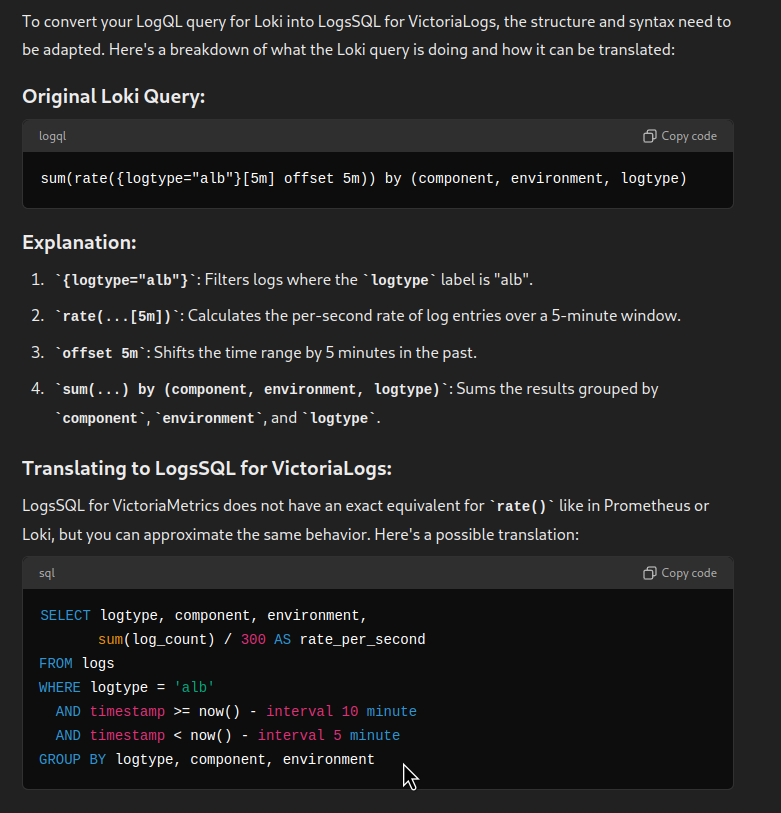The height and width of the screenshot is (813, 781).
Task: Click the inline code rate(...[5m]) in item 2
Action: click(117, 316)
